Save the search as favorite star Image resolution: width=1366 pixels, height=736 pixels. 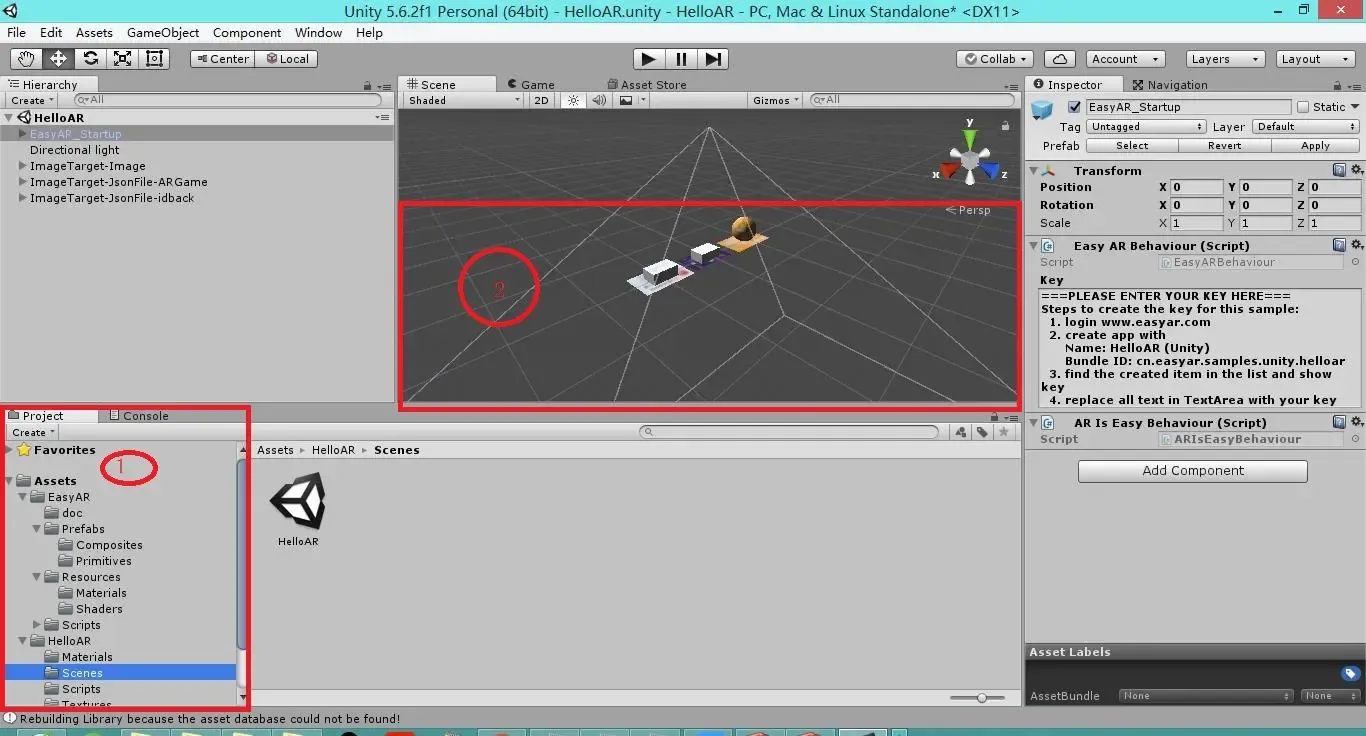1002,432
